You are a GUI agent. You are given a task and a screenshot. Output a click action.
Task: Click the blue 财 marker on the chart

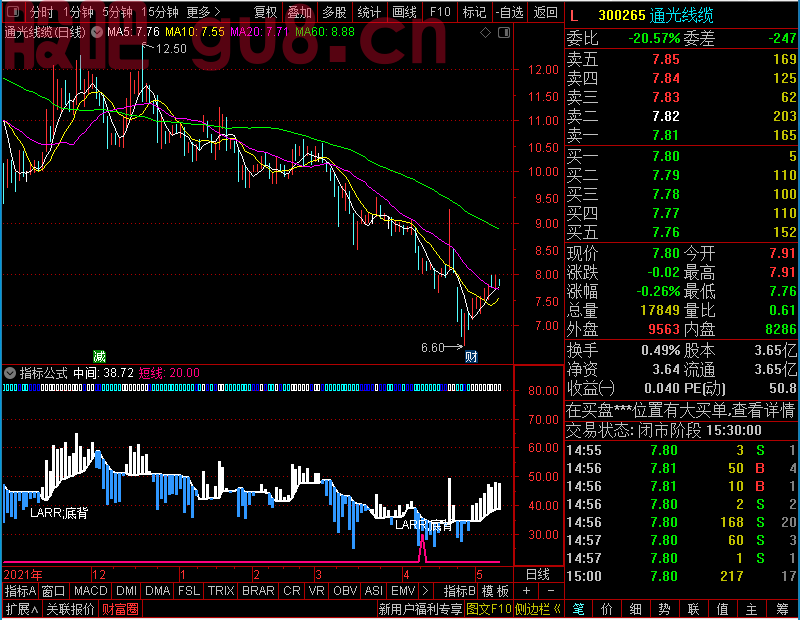click(471, 356)
